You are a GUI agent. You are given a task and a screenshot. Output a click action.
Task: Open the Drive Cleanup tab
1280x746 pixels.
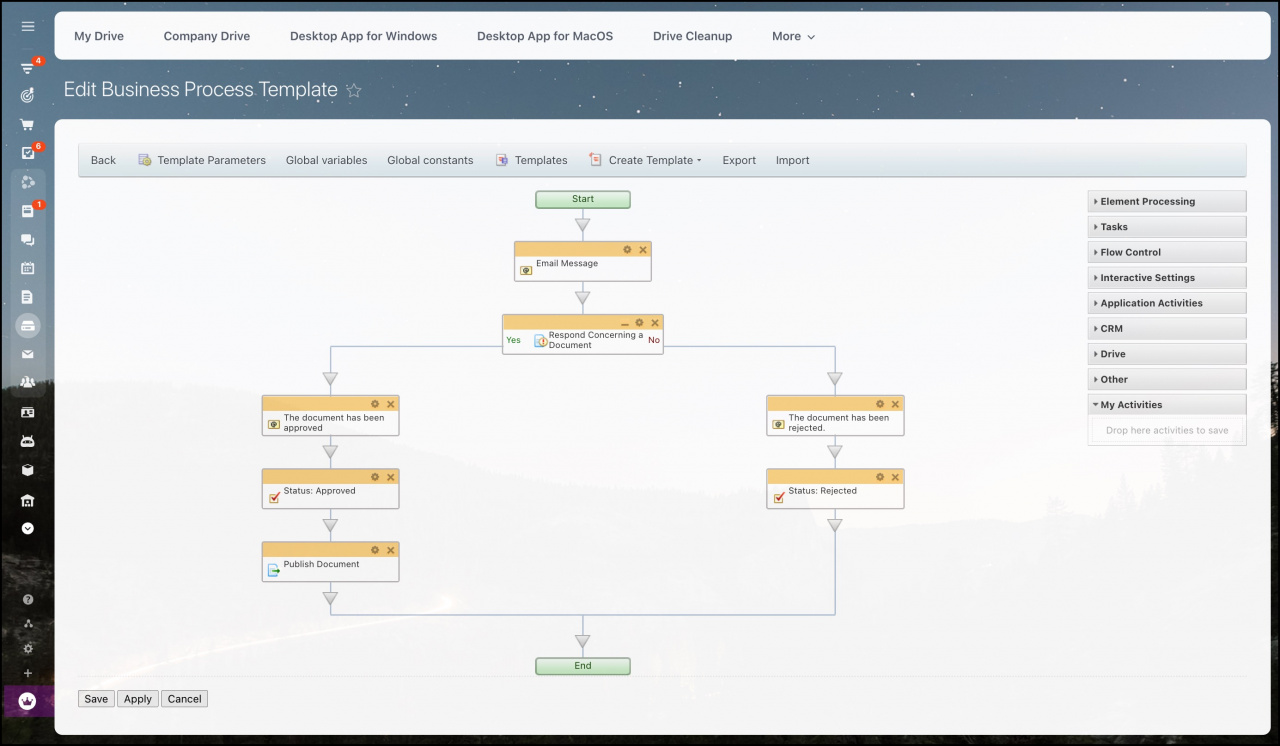click(692, 36)
